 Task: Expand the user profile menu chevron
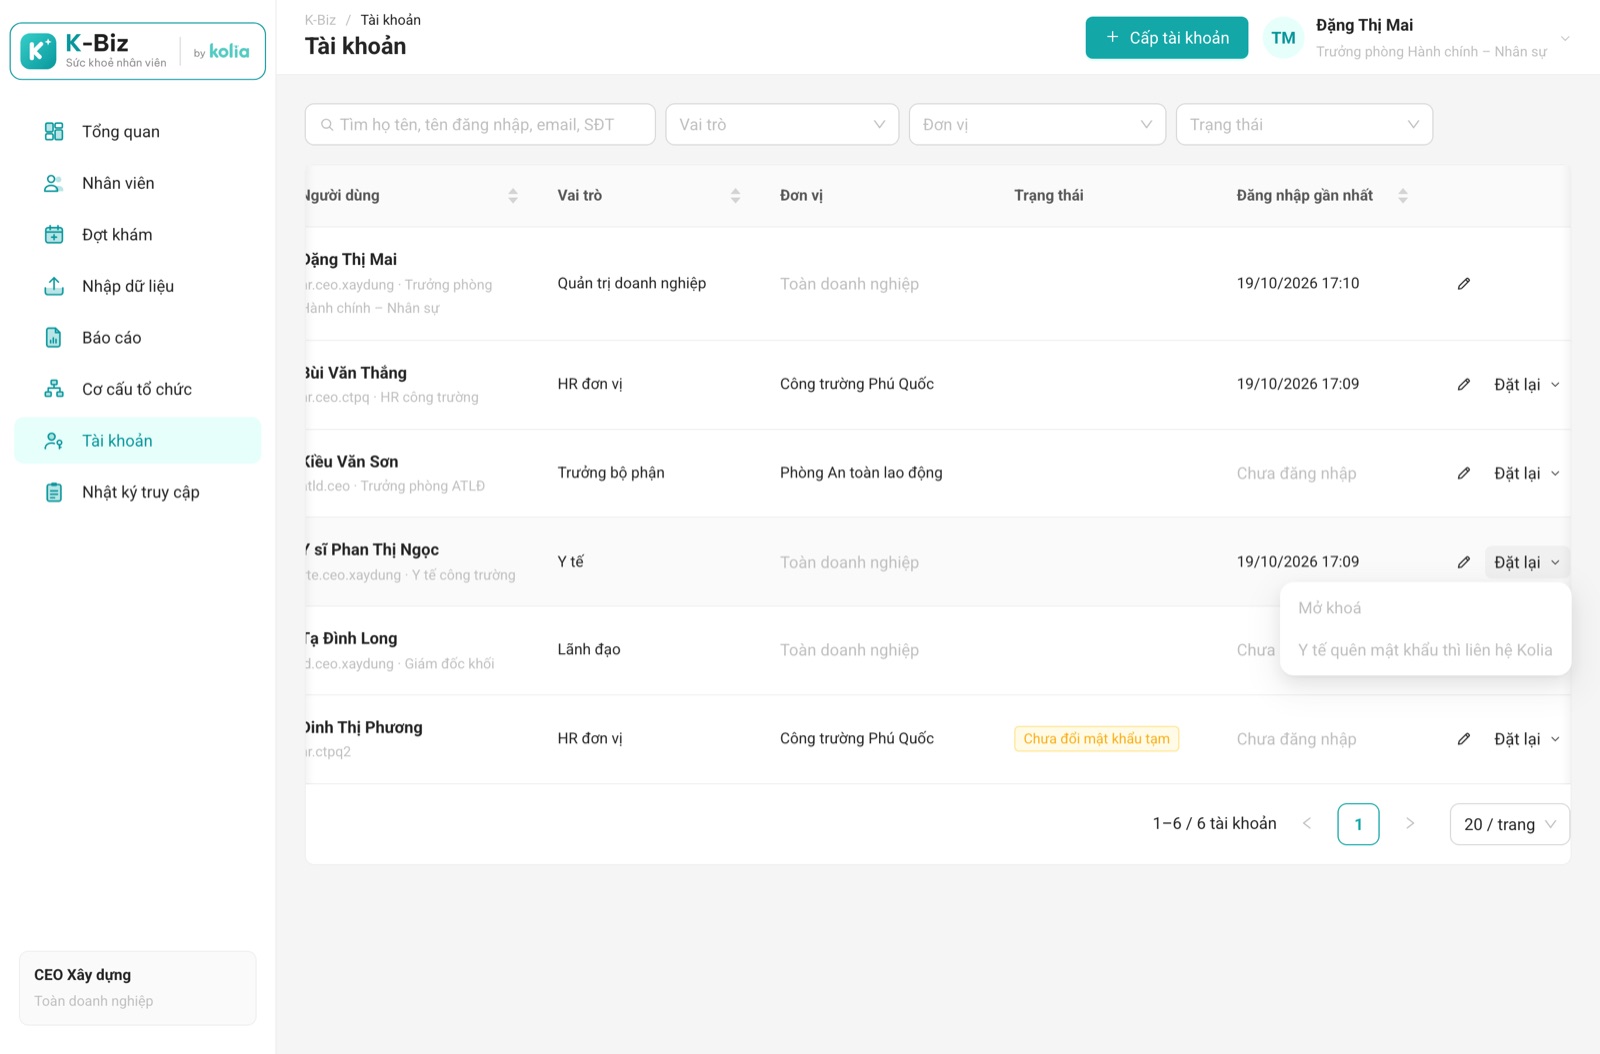1565,39
